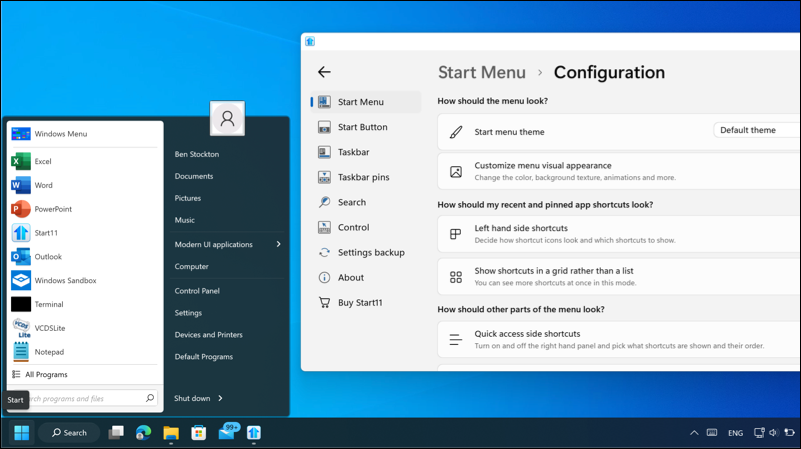Open the Start menu theme dropdown
The height and width of the screenshot is (449, 801).
756,130
